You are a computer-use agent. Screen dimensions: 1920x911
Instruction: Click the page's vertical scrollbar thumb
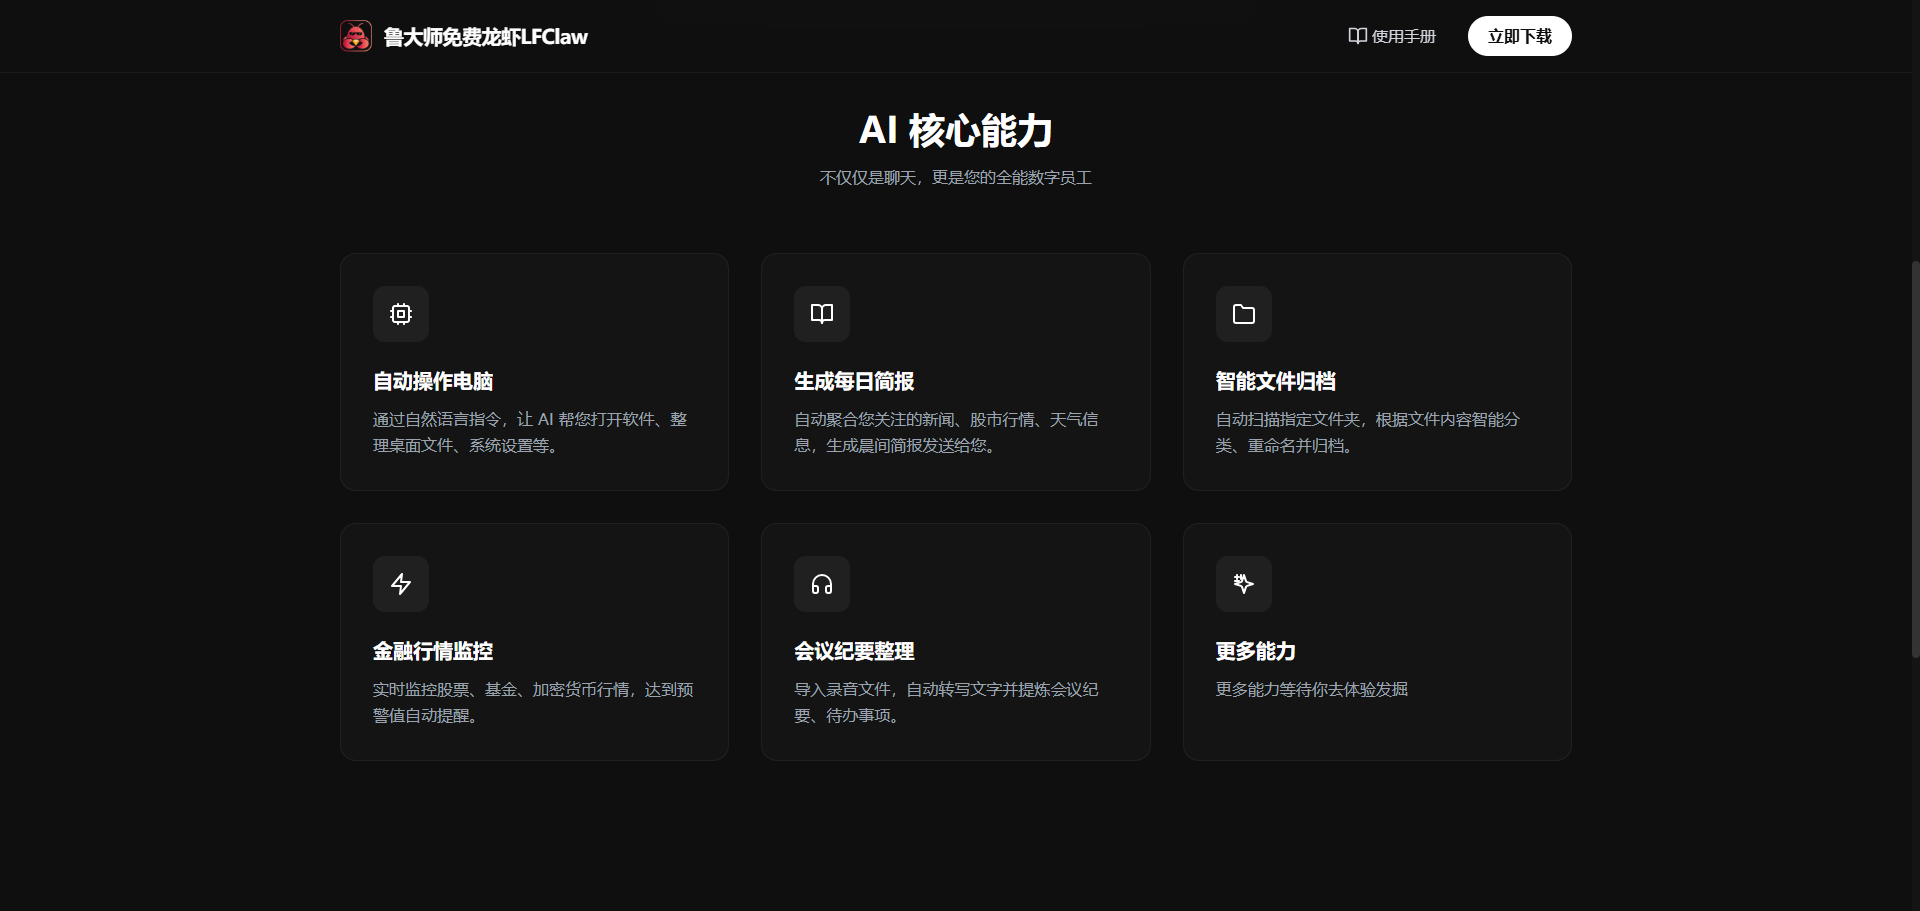(x=1914, y=460)
